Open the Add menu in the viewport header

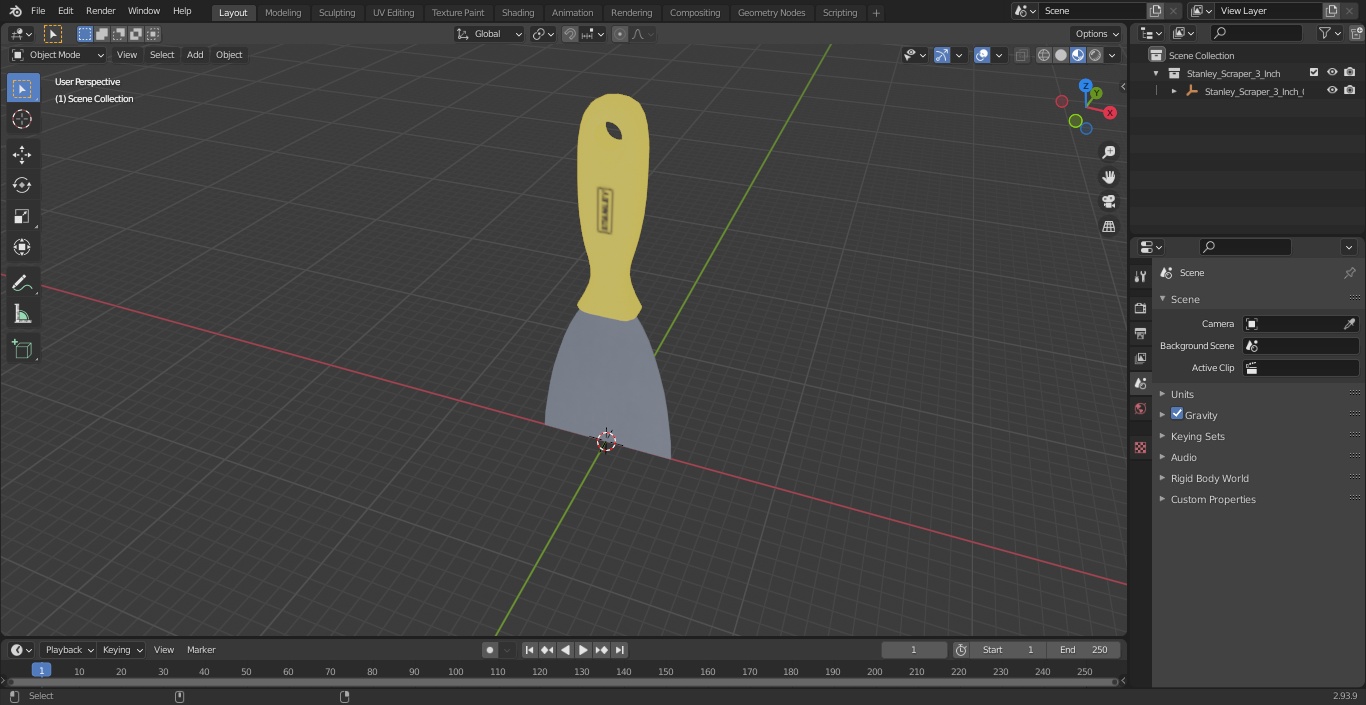(x=195, y=55)
